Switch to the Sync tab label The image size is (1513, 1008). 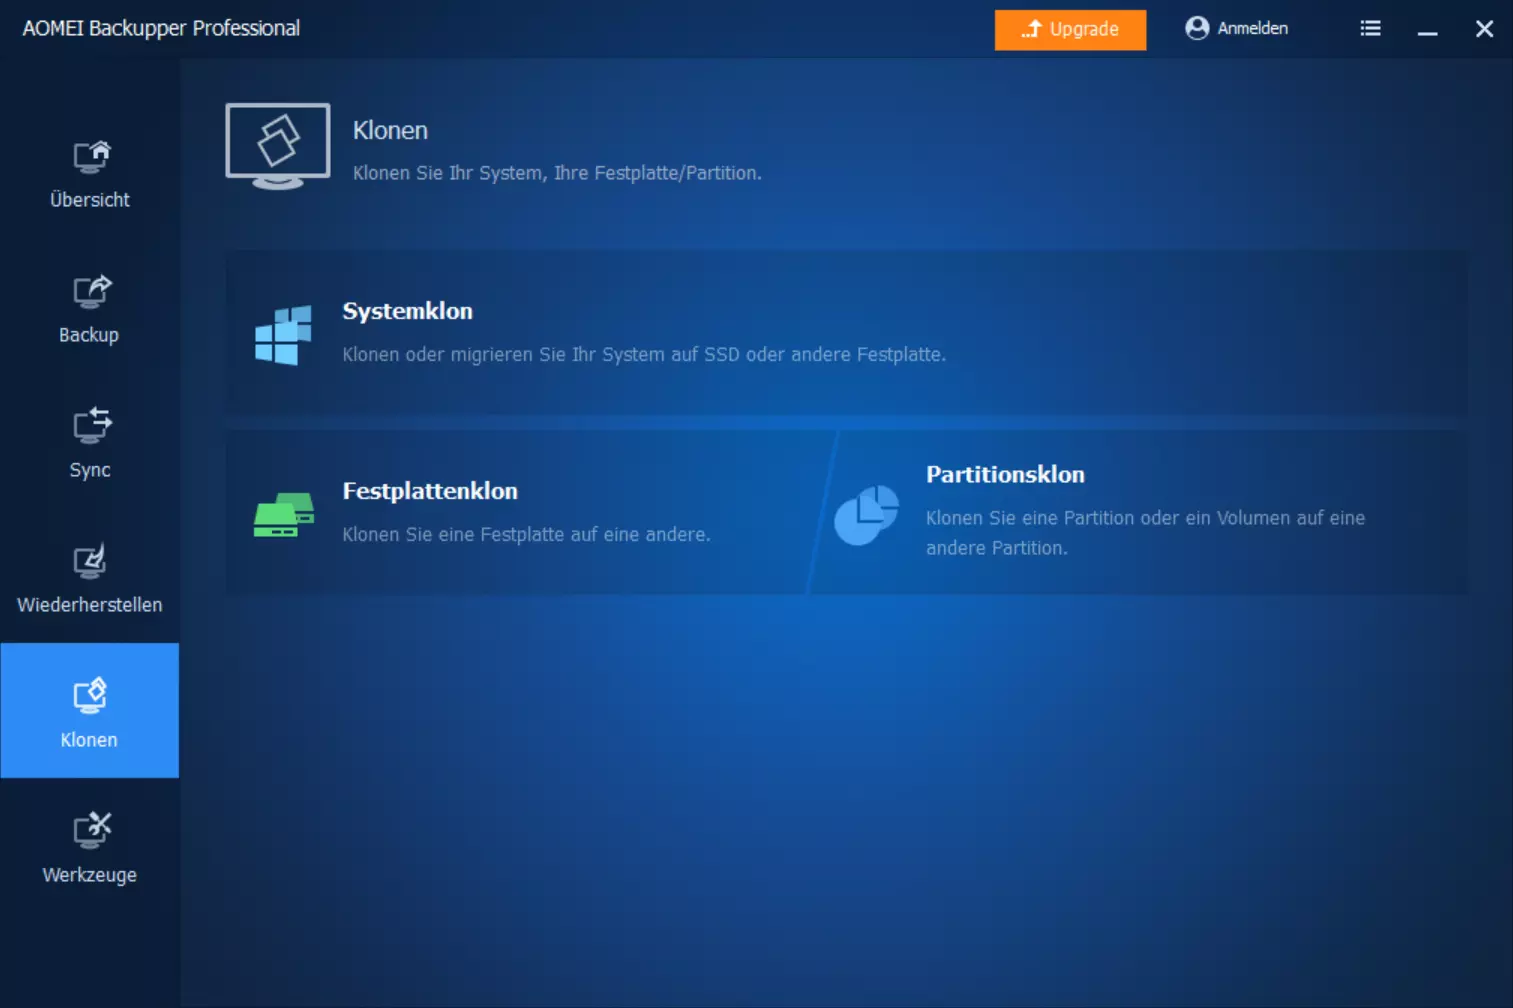click(90, 470)
